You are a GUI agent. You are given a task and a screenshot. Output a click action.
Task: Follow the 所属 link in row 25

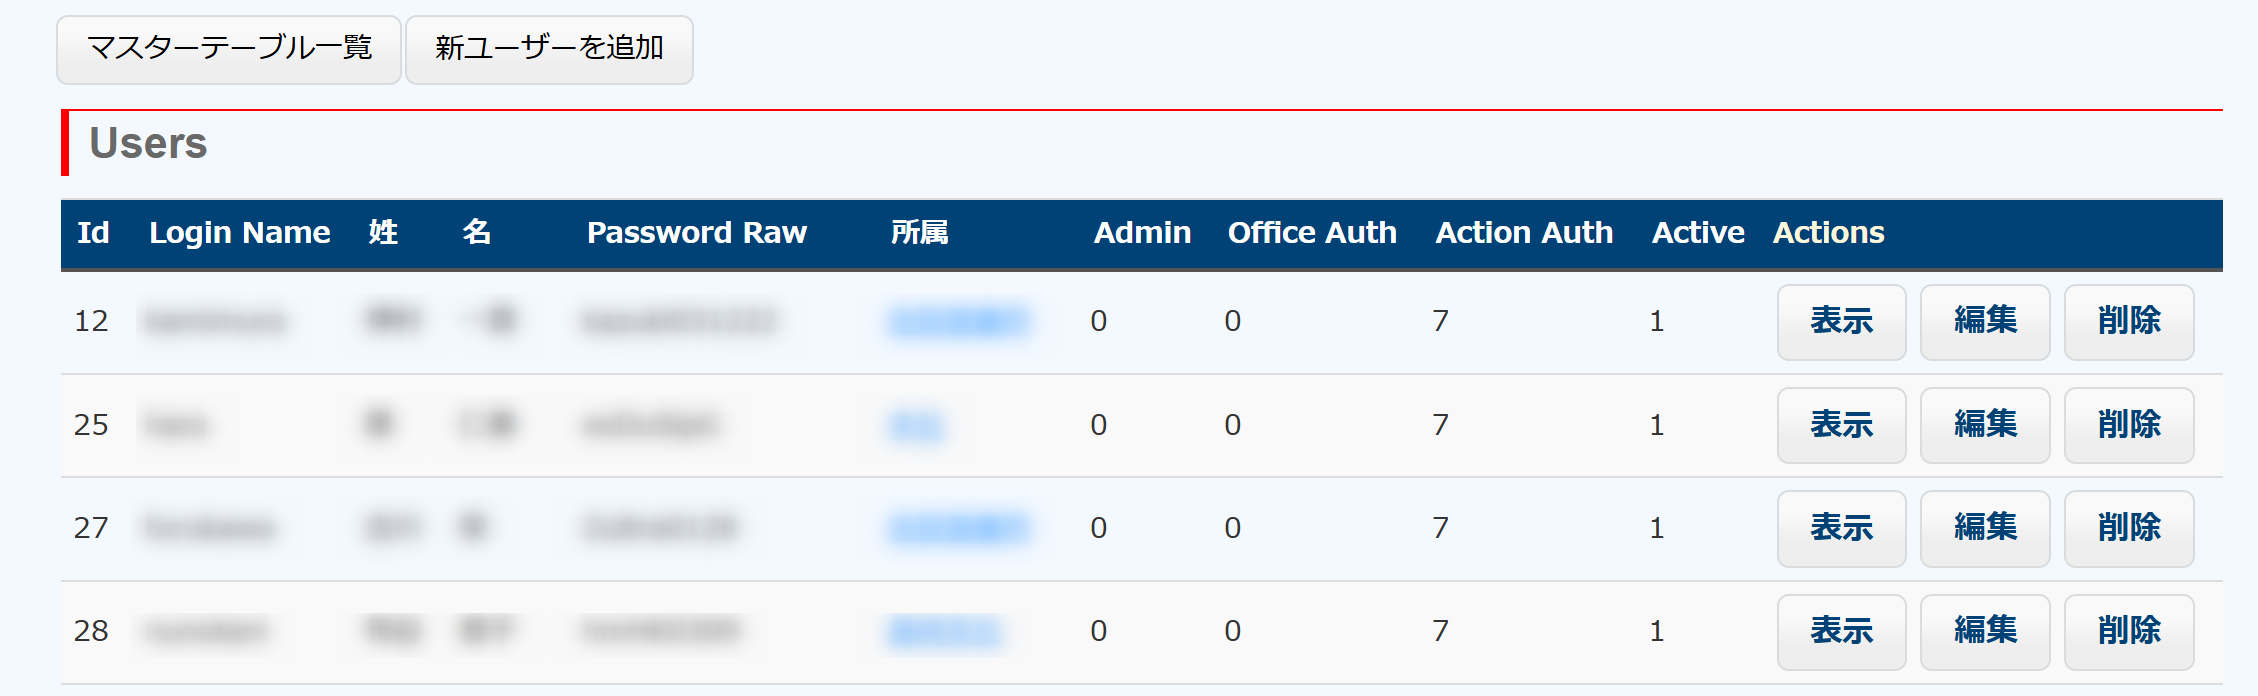pyautogui.click(x=916, y=426)
